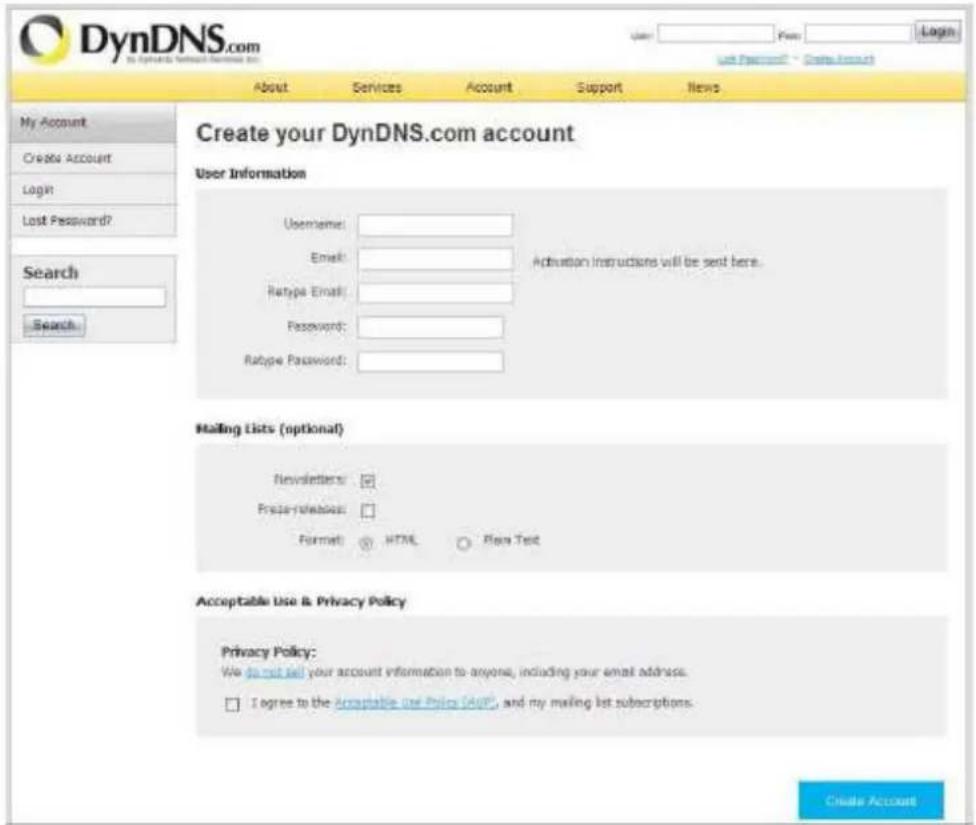Open the Acceptable Use Policy (AUP) link

tap(415, 703)
